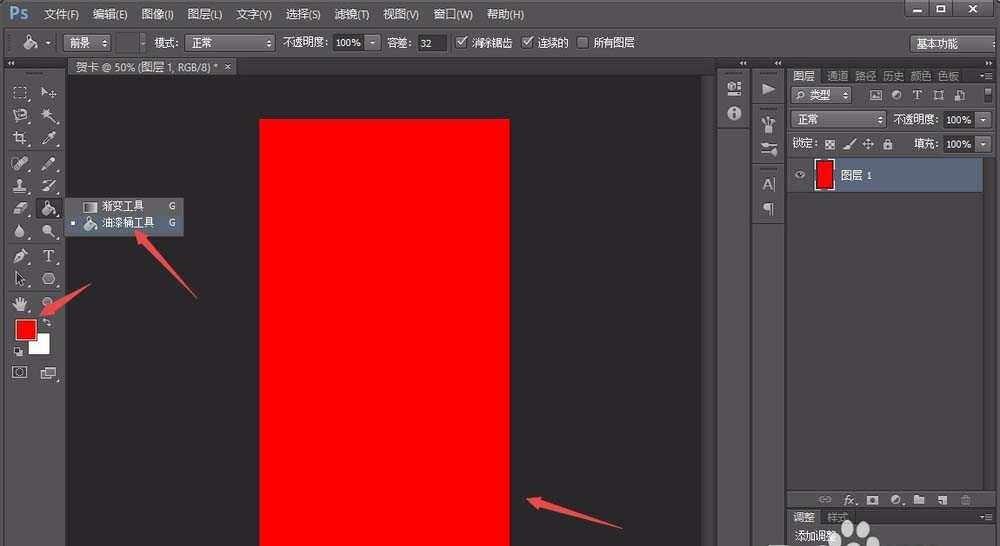Select the Eraser tool
The image size is (1000, 546).
coord(20,209)
